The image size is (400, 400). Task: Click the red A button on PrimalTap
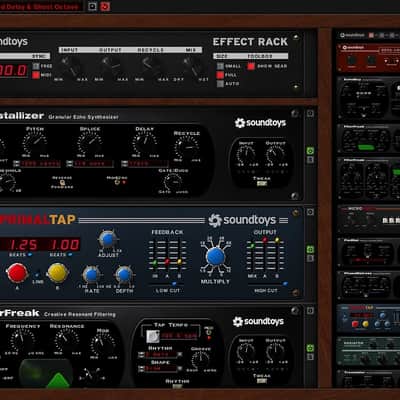click(x=17, y=273)
